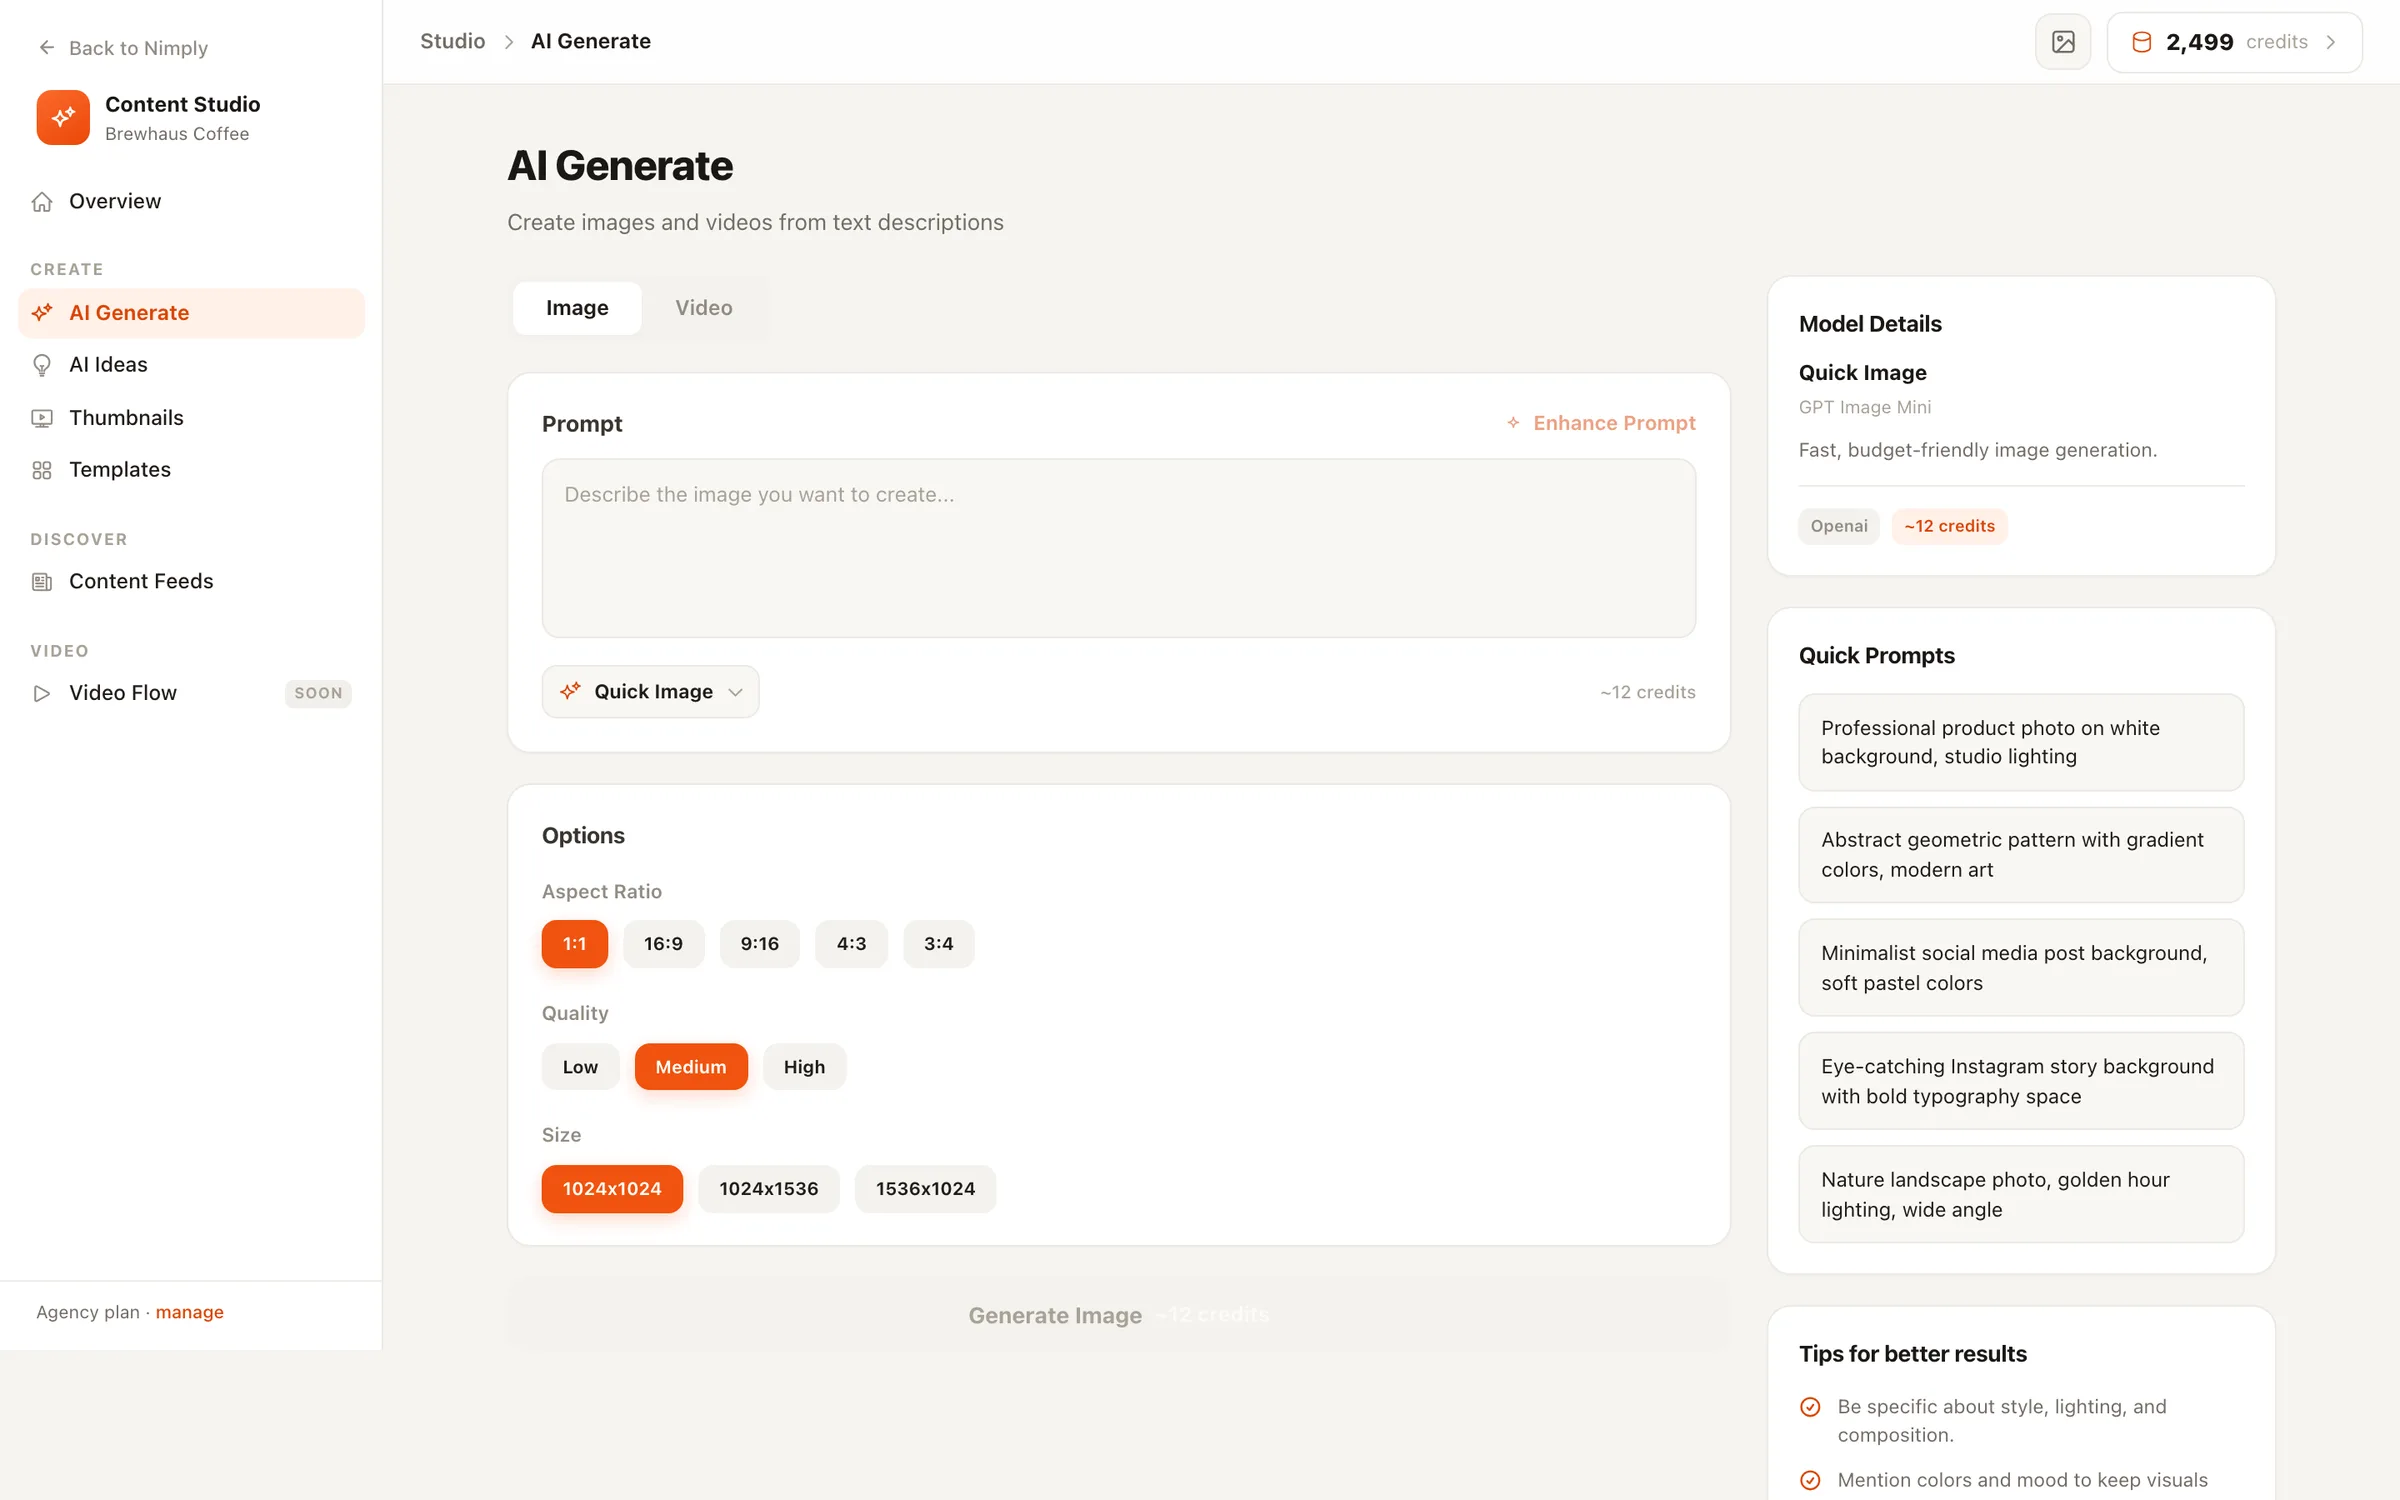Click the breadcrumb chevron after Studio
Viewport: 2400px width, 1500px height.
[x=508, y=42]
